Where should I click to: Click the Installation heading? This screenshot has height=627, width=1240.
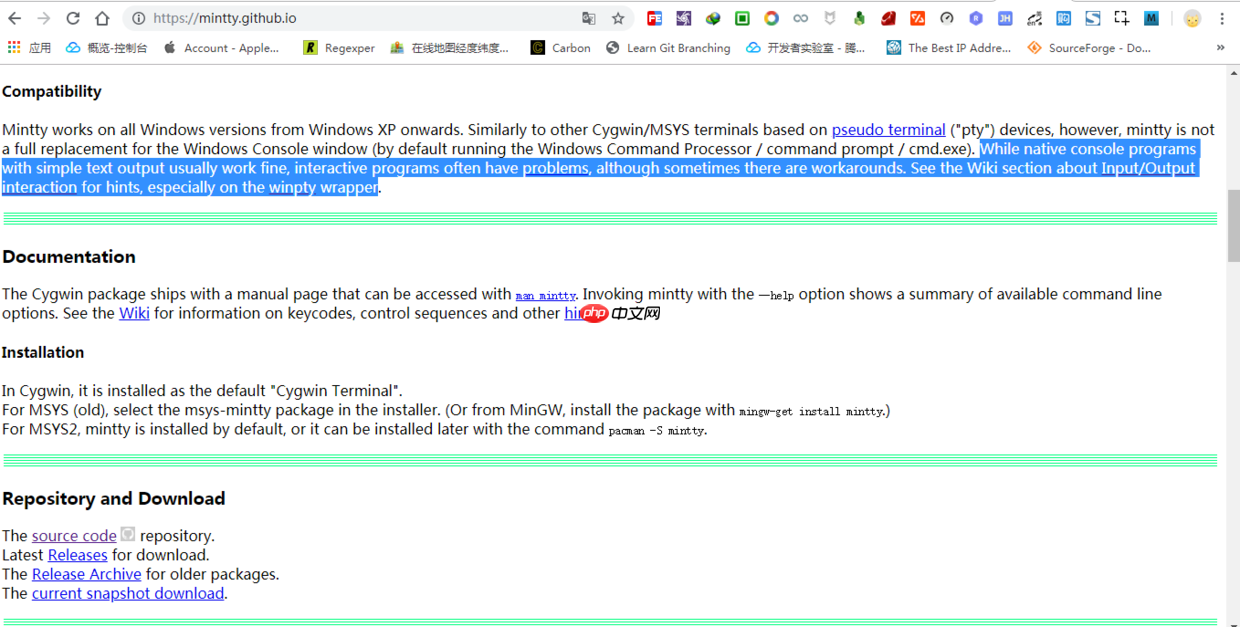[x=43, y=352]
